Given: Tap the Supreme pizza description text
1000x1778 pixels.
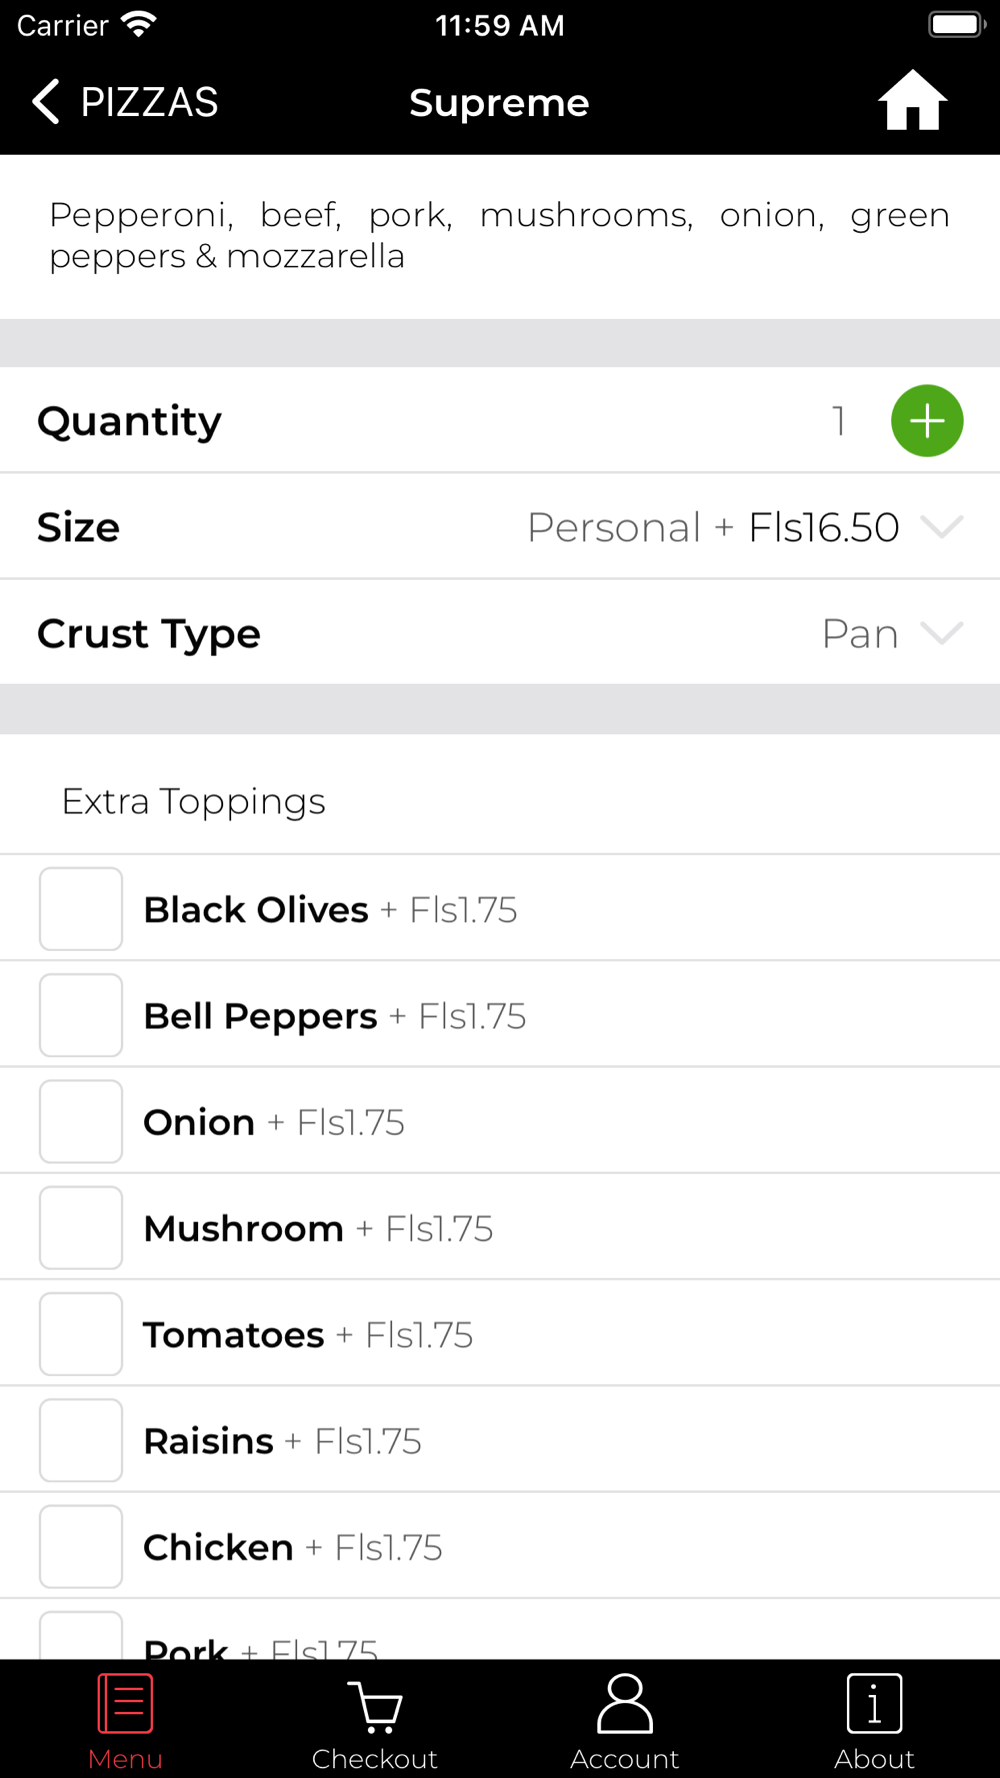Looking at the screenshot, I should point(499,236).
